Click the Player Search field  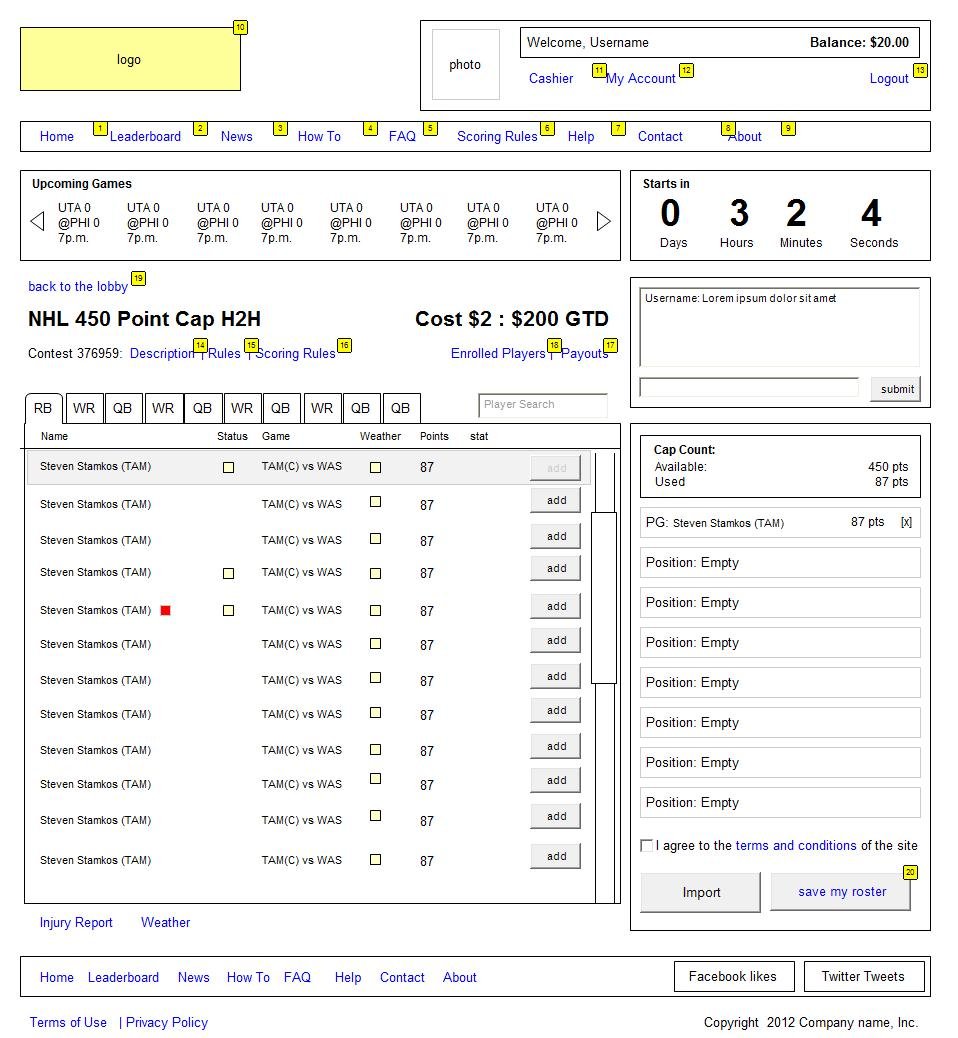pos(543,404)
